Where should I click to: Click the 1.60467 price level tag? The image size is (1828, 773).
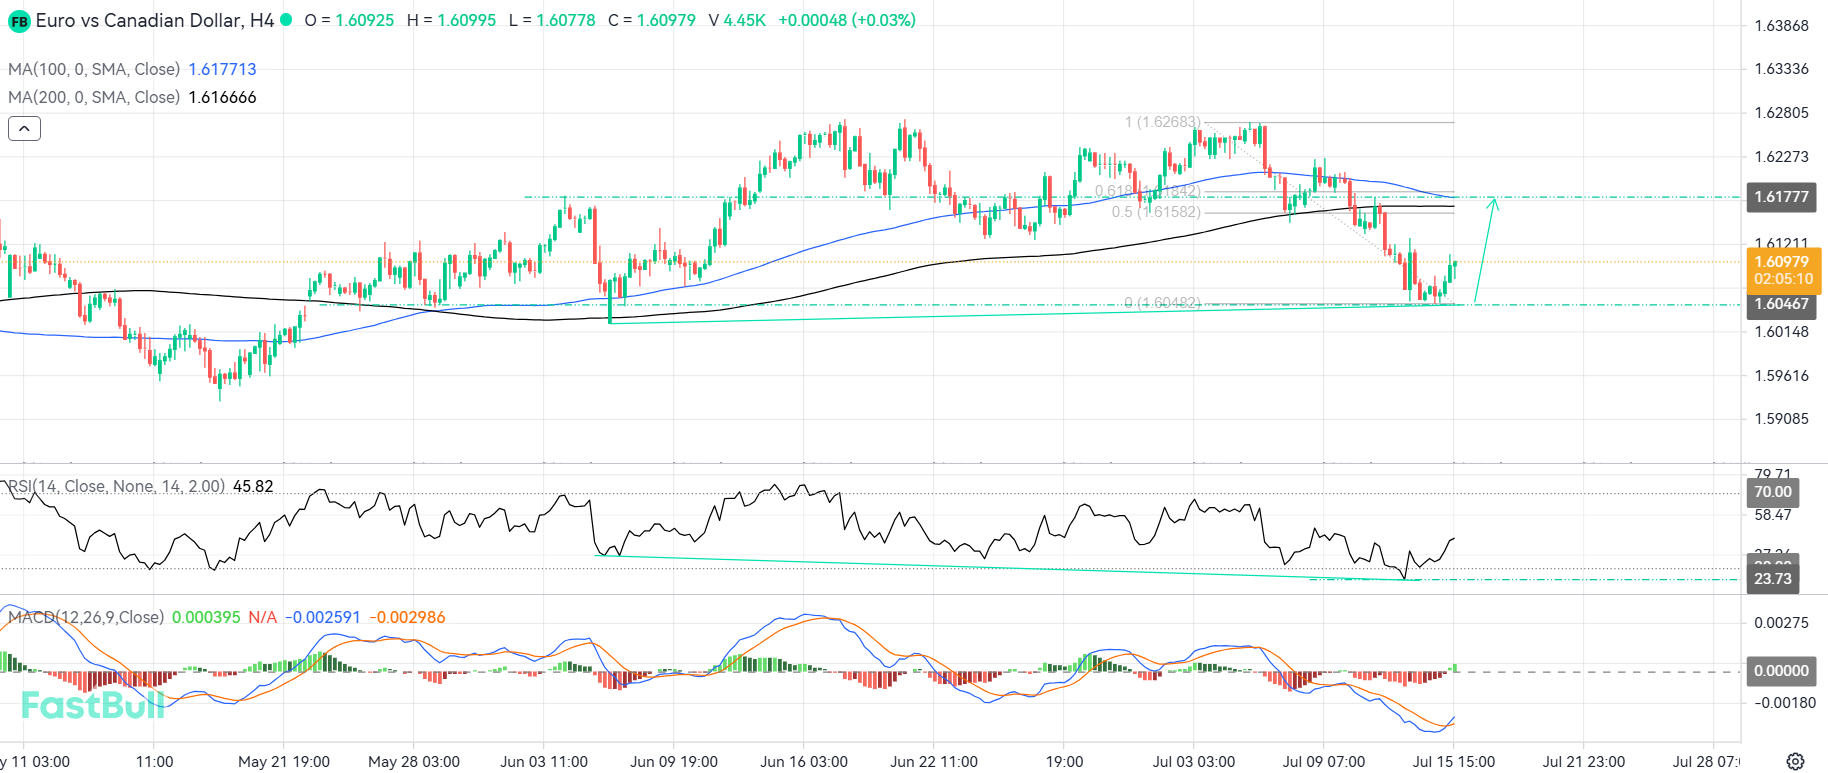click(x=1782, y=304)
